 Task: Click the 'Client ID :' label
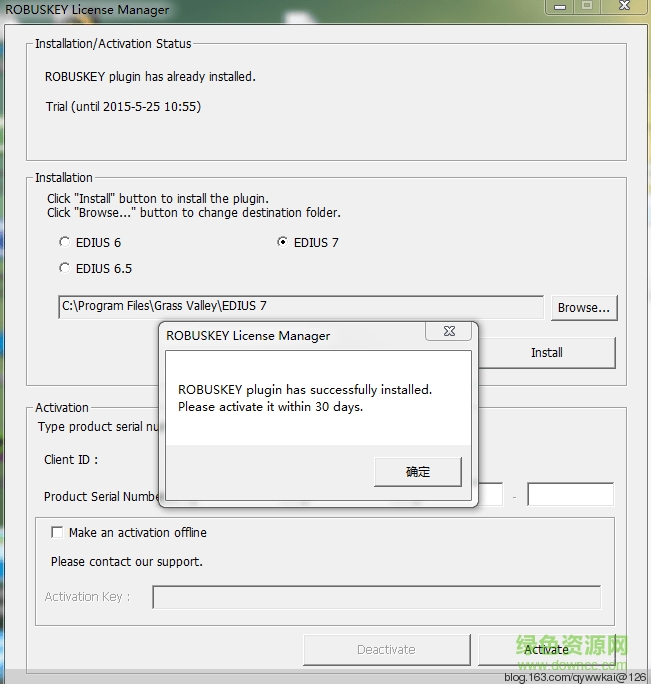tap(71, 459)
